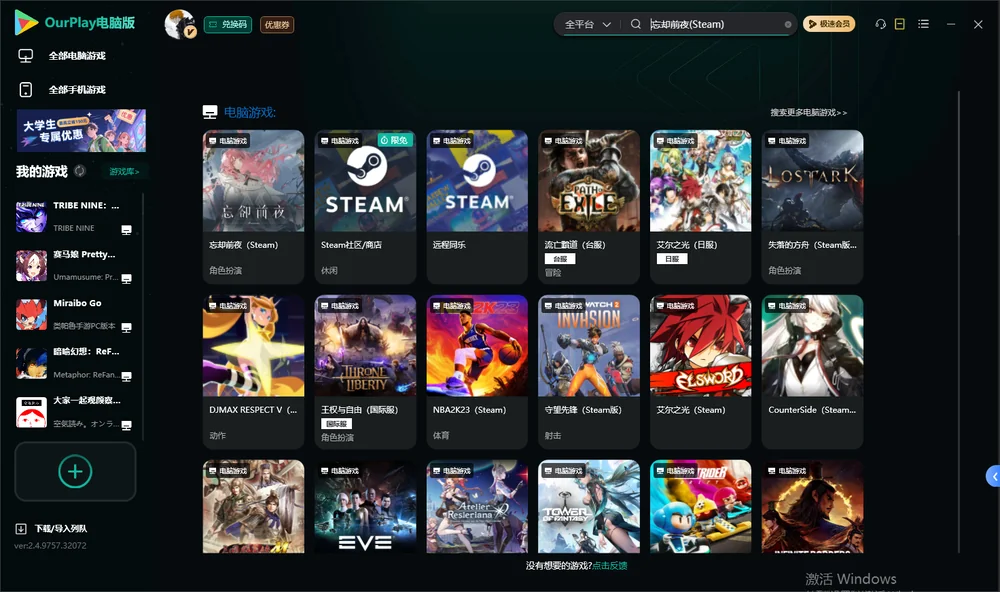Viewport: 1000px width, 592px height.
Task: Click the 点击反馈 feedback link
Action: coord(610,566)
